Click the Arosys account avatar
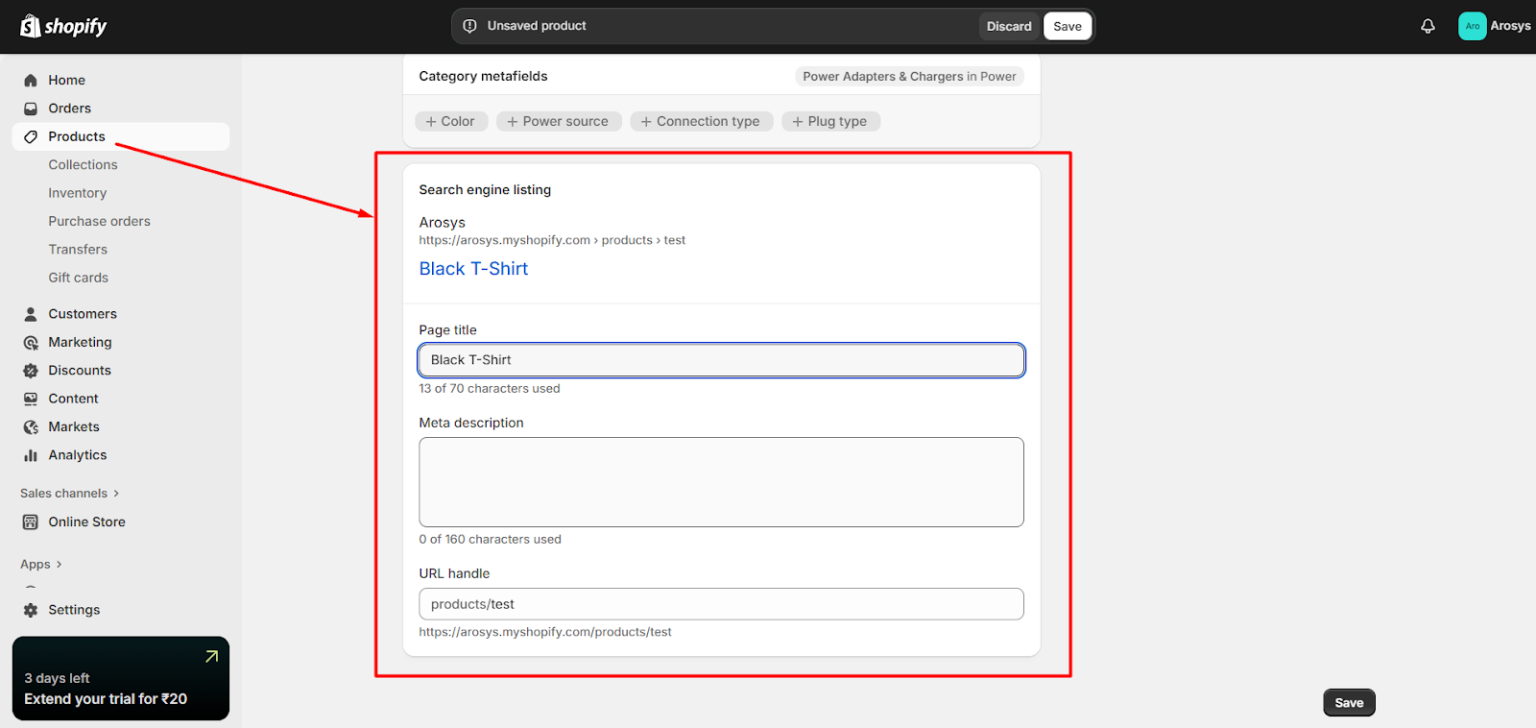 click(1472, 26)
